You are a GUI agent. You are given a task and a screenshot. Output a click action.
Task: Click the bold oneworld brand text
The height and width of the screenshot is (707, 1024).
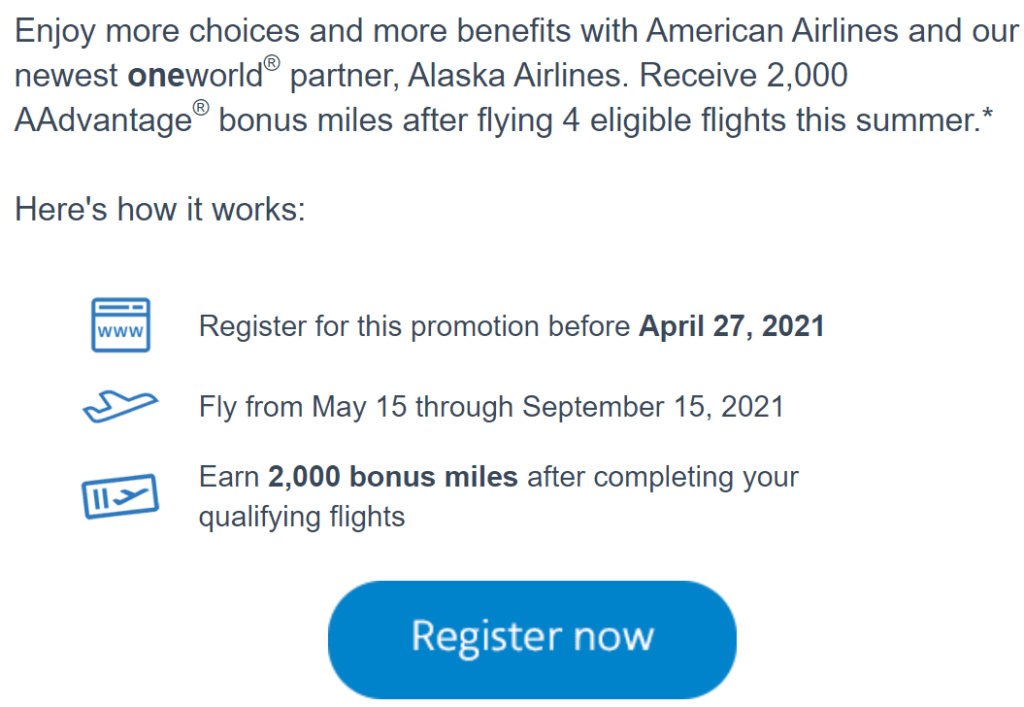pyautogui.click(x=195, y=75)
